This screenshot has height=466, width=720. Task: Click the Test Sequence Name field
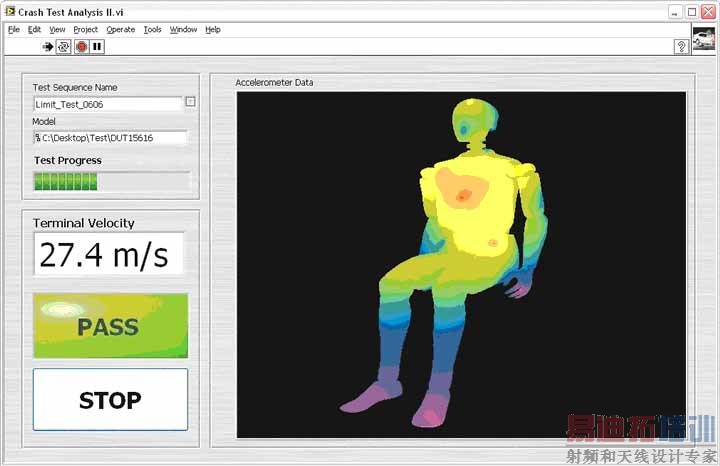[x=108, y=104]
